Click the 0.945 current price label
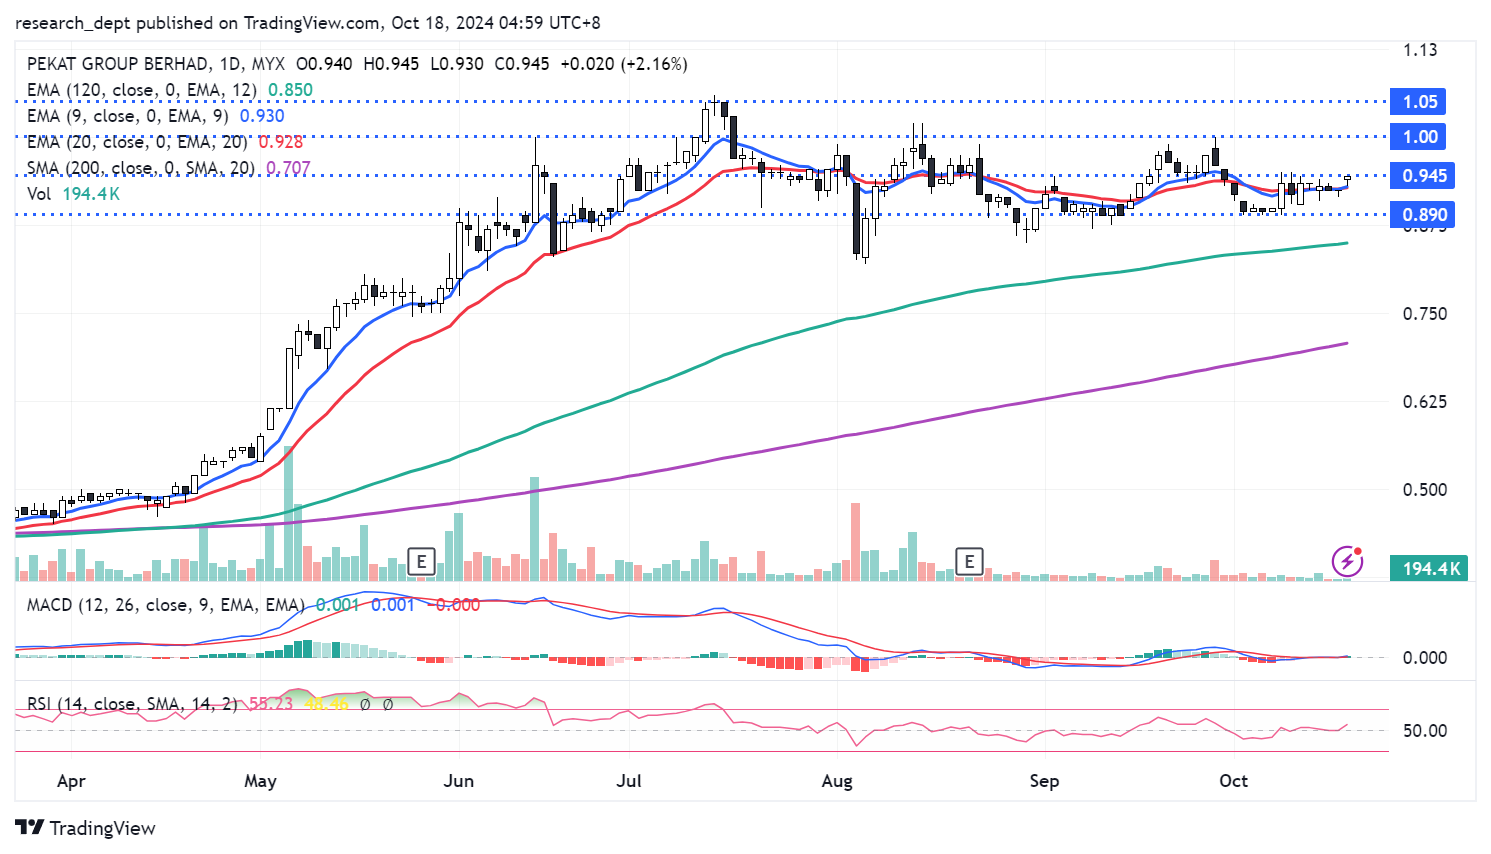The width and height of the screenshot is (1491, 854). click(x=1423, y=176)
